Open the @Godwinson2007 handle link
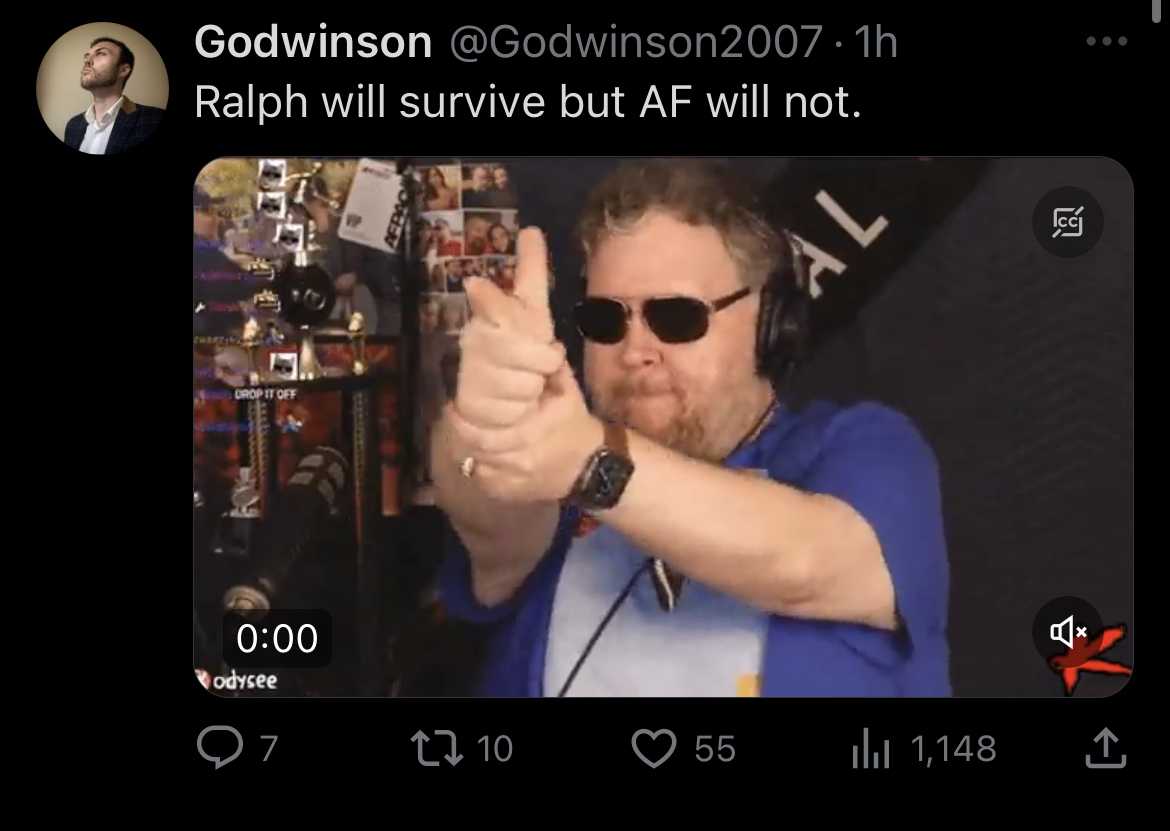 pyautogui.click(x=636, y=42)
